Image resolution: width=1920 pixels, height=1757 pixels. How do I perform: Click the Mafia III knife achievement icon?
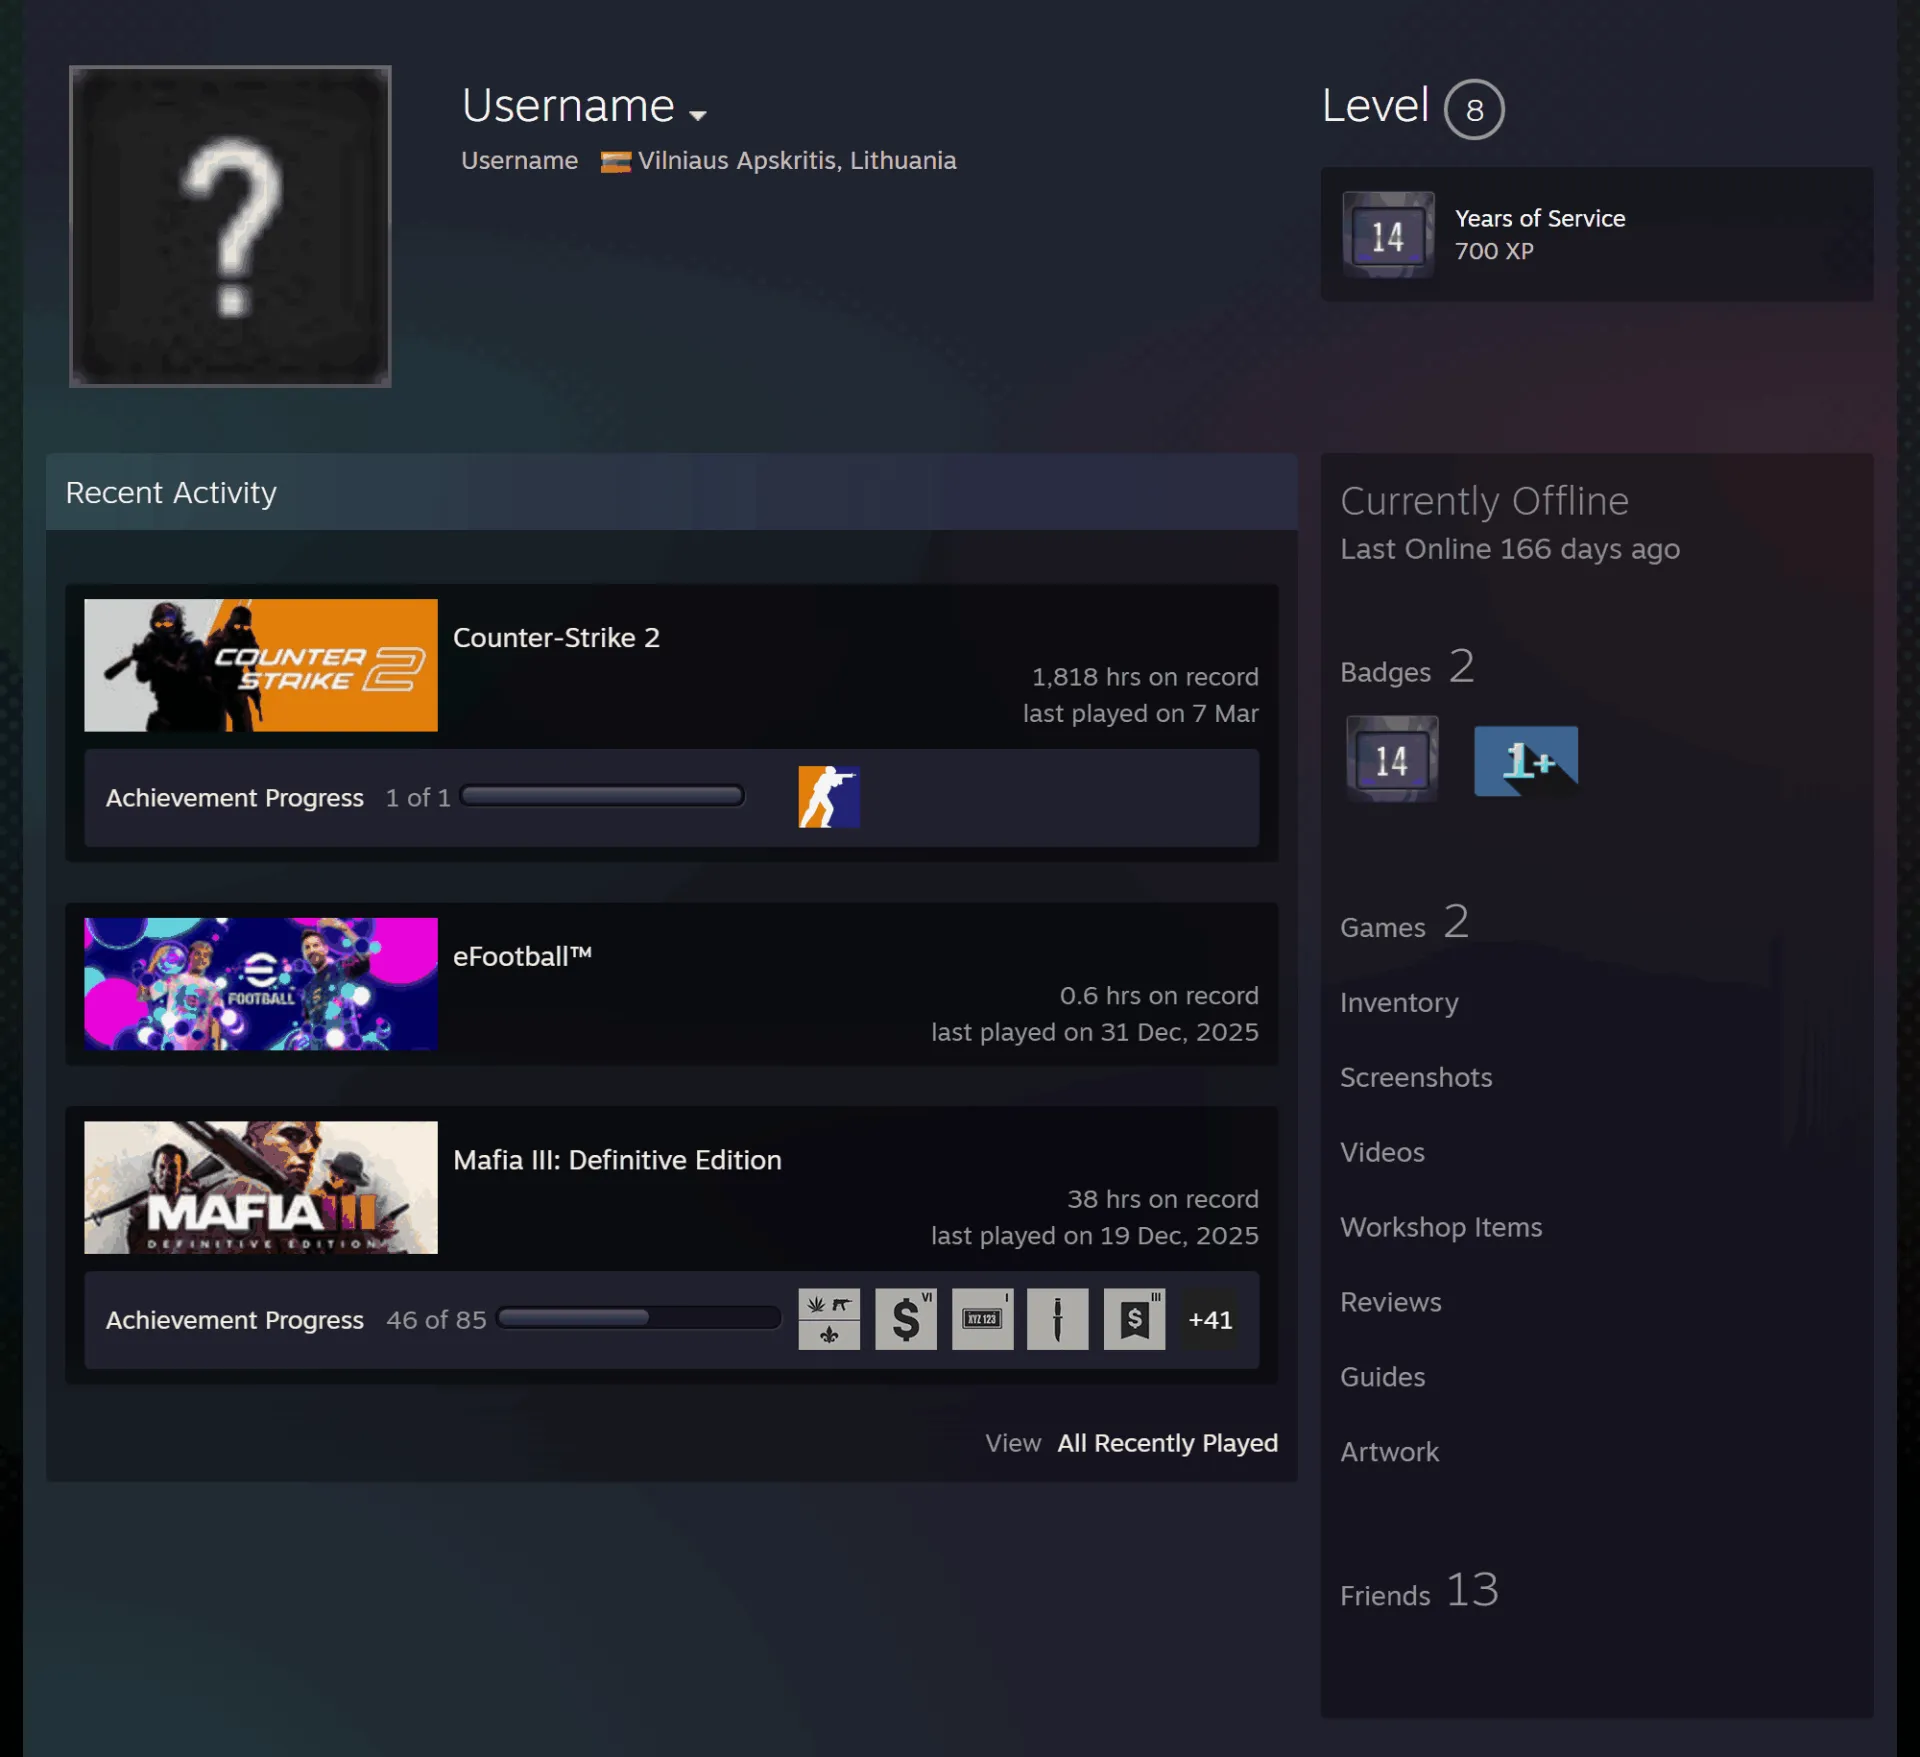pos(1058,1319)
